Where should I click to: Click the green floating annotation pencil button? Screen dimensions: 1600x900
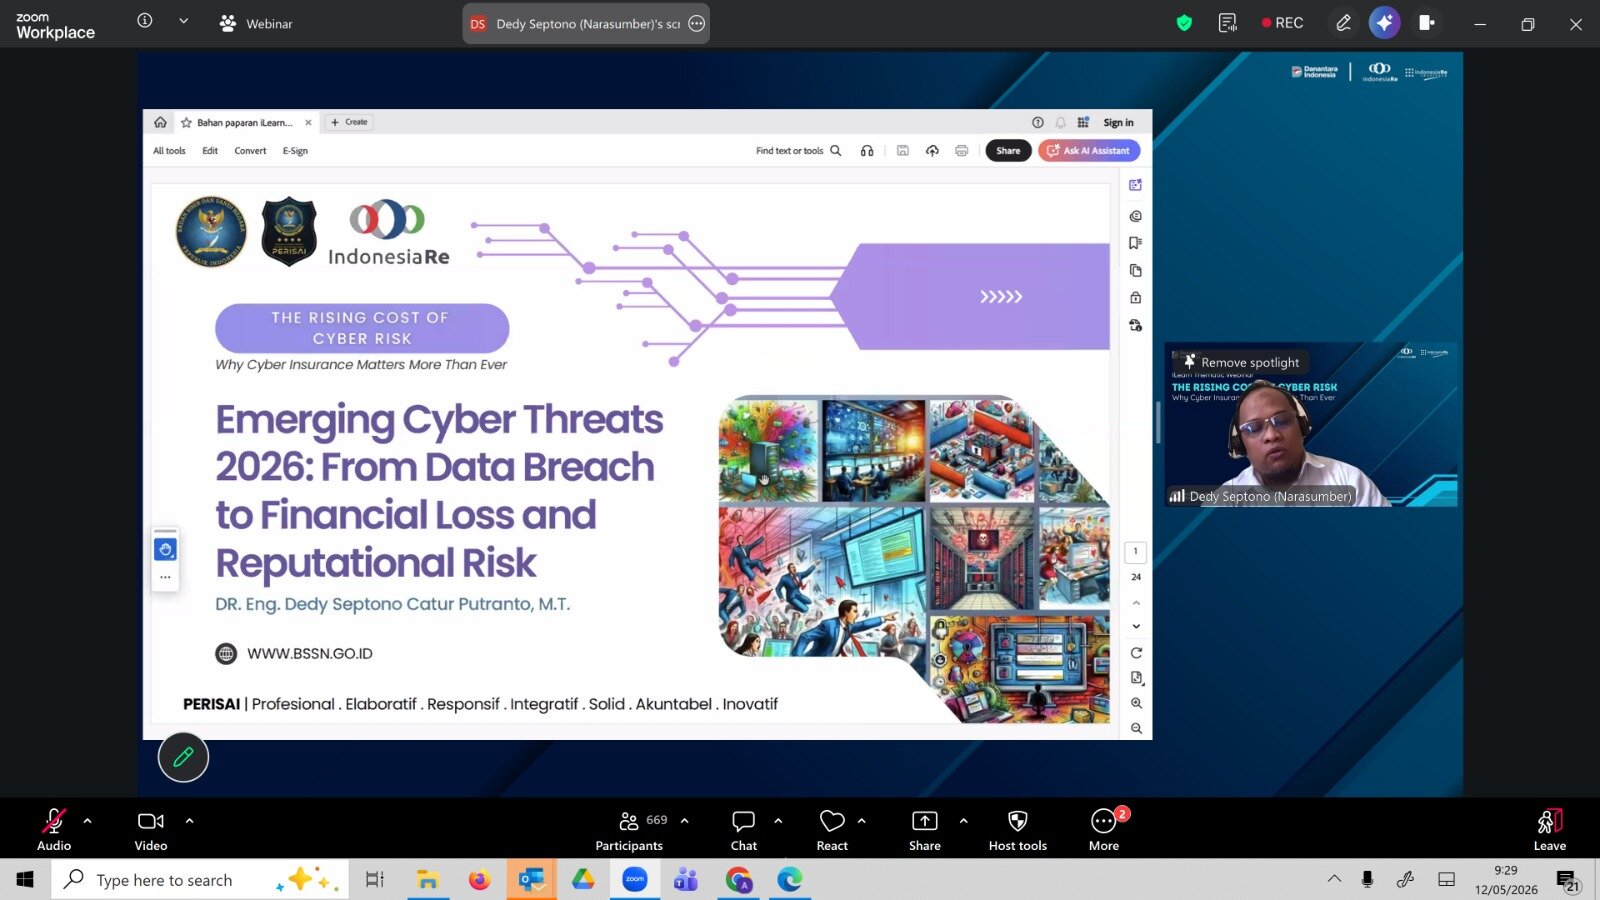pyautogui.click(x=183, y=757)
